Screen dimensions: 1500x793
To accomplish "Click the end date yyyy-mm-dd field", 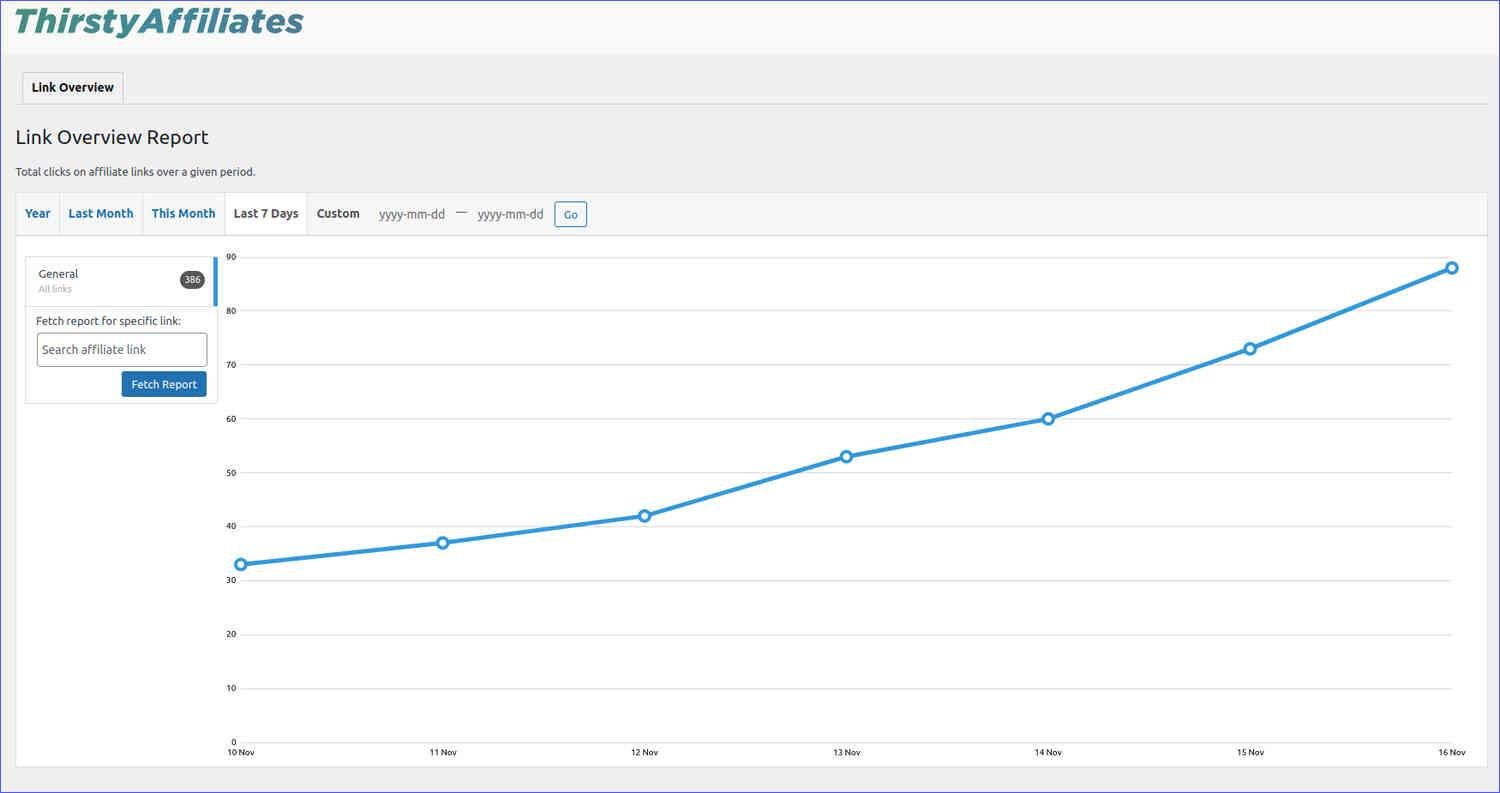I will [x=510, y=214].
